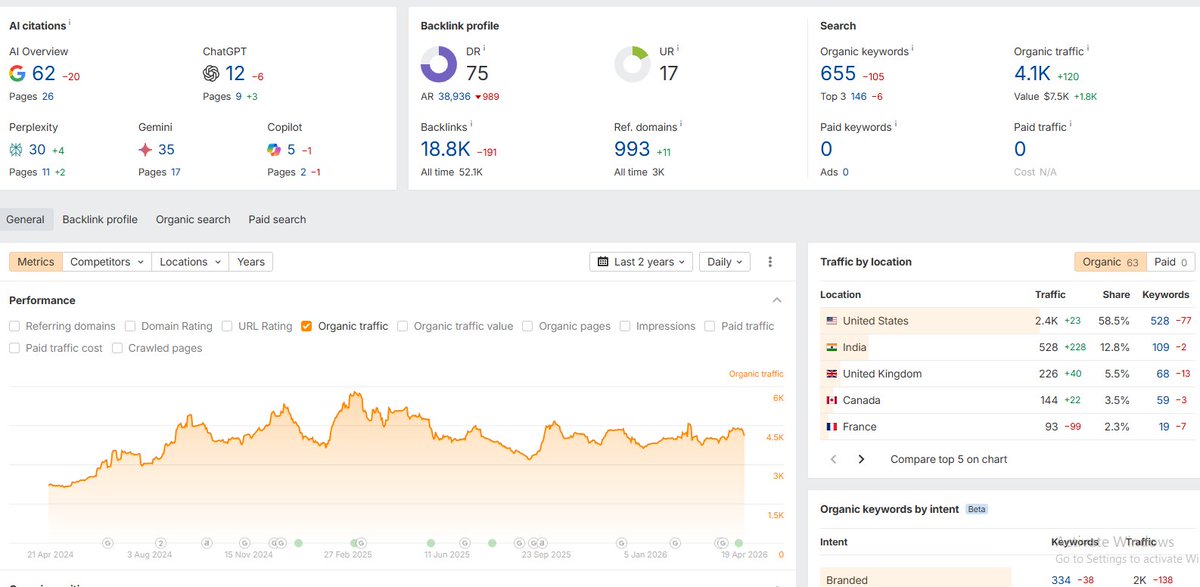1200x587 pixels.
Task: Open the Last 2 years date dropdown
Action: [641, 262]
